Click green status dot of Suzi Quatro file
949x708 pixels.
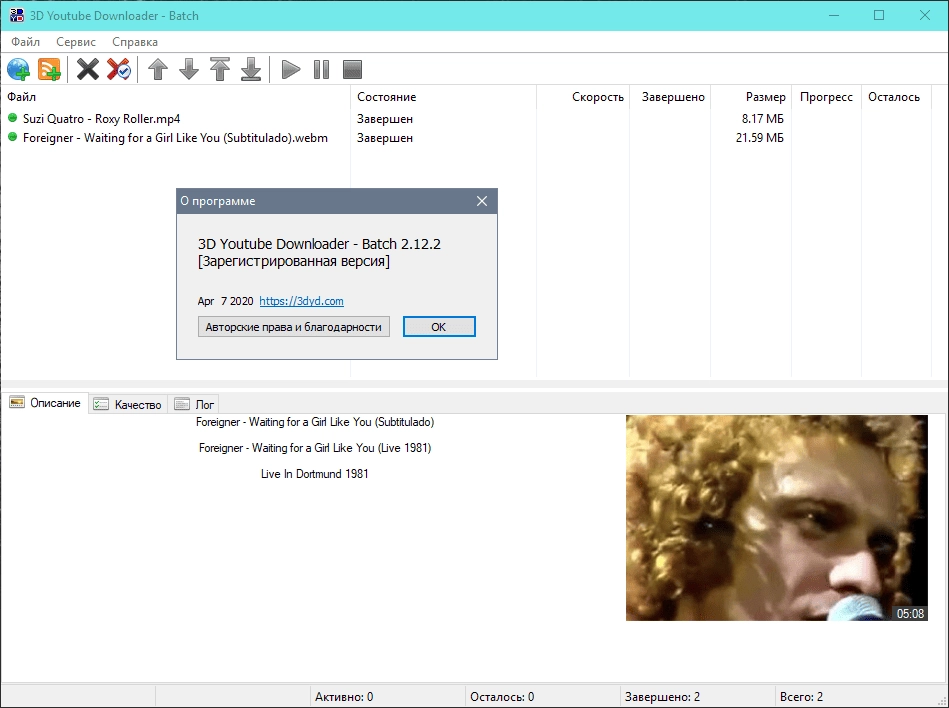point(13,118)
